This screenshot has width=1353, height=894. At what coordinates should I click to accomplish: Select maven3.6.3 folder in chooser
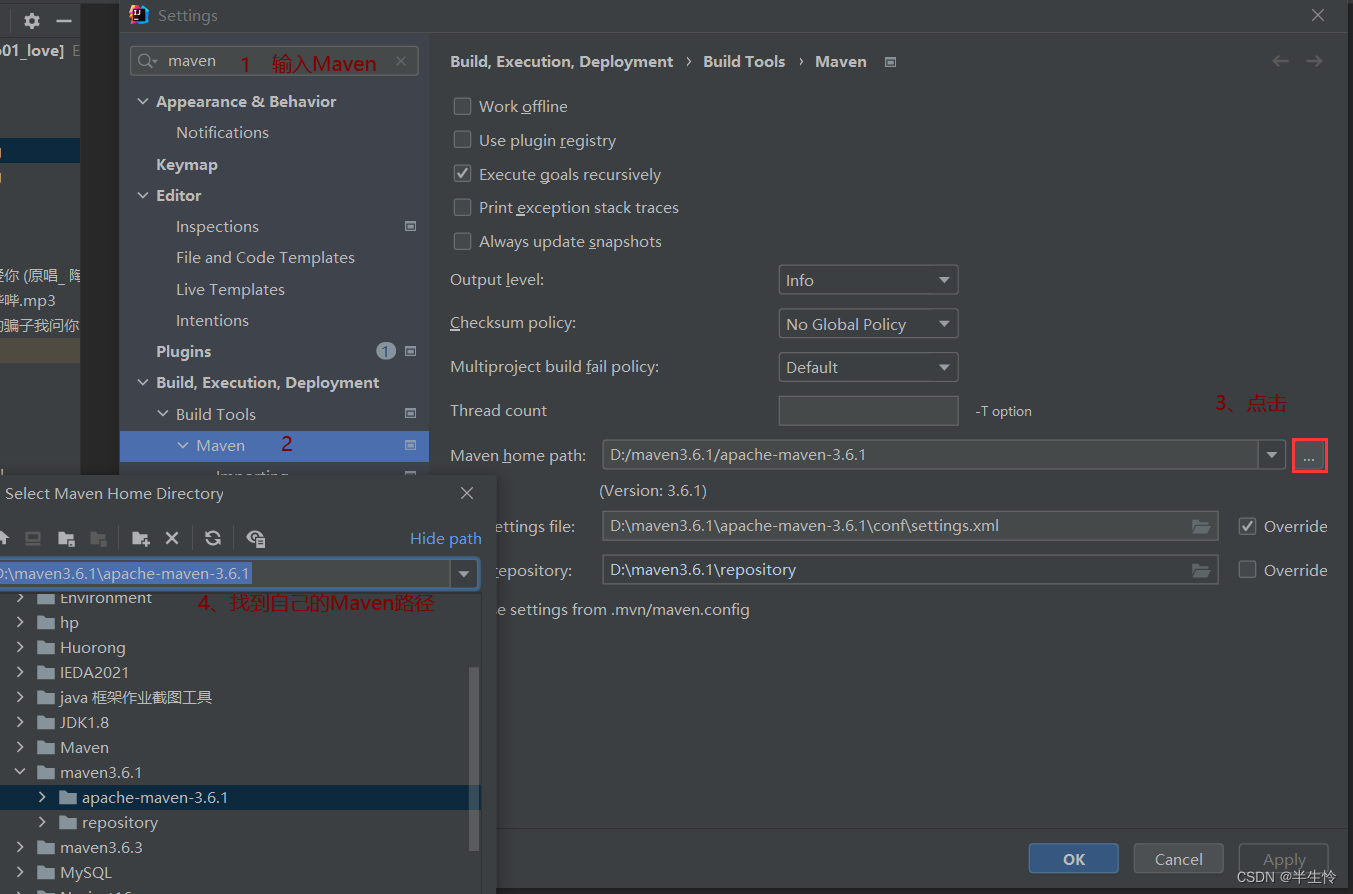click(101, 848)
